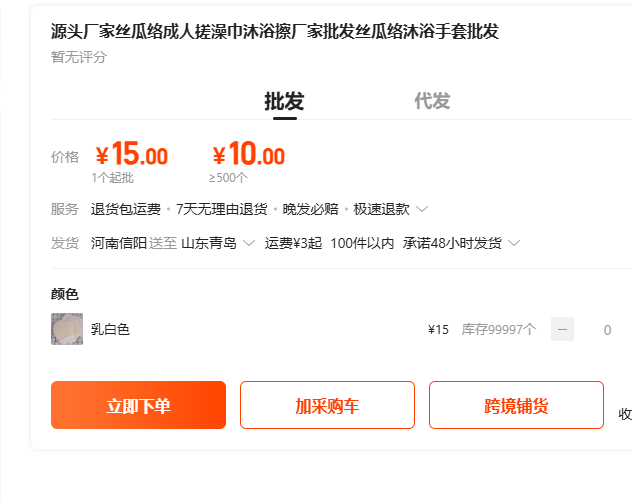Viewport: 632px width, 502px height.
Task: Click the 收 favorite item at right edge
Action: click(624, 414)
